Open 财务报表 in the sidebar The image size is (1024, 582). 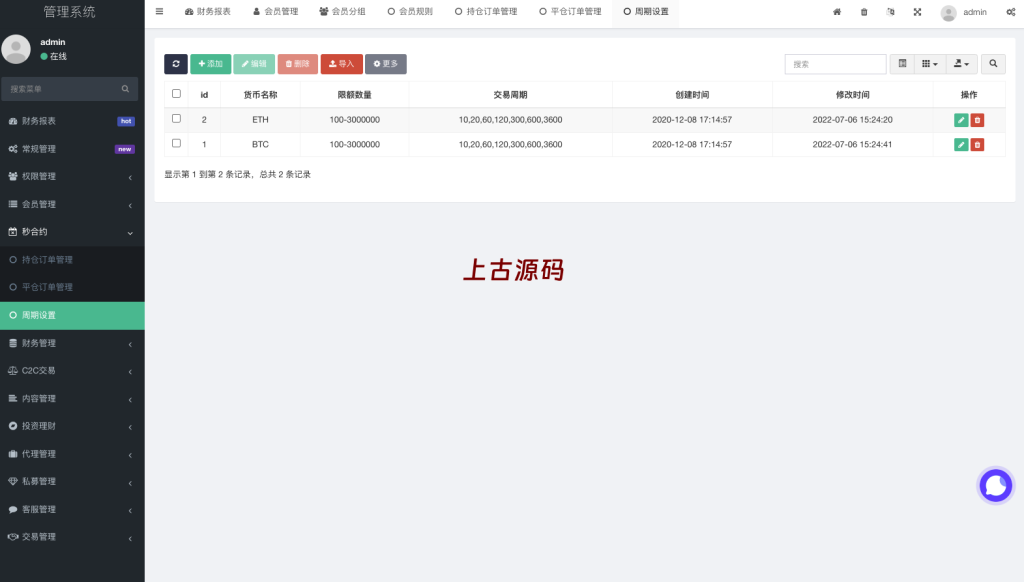coord(72,121)
